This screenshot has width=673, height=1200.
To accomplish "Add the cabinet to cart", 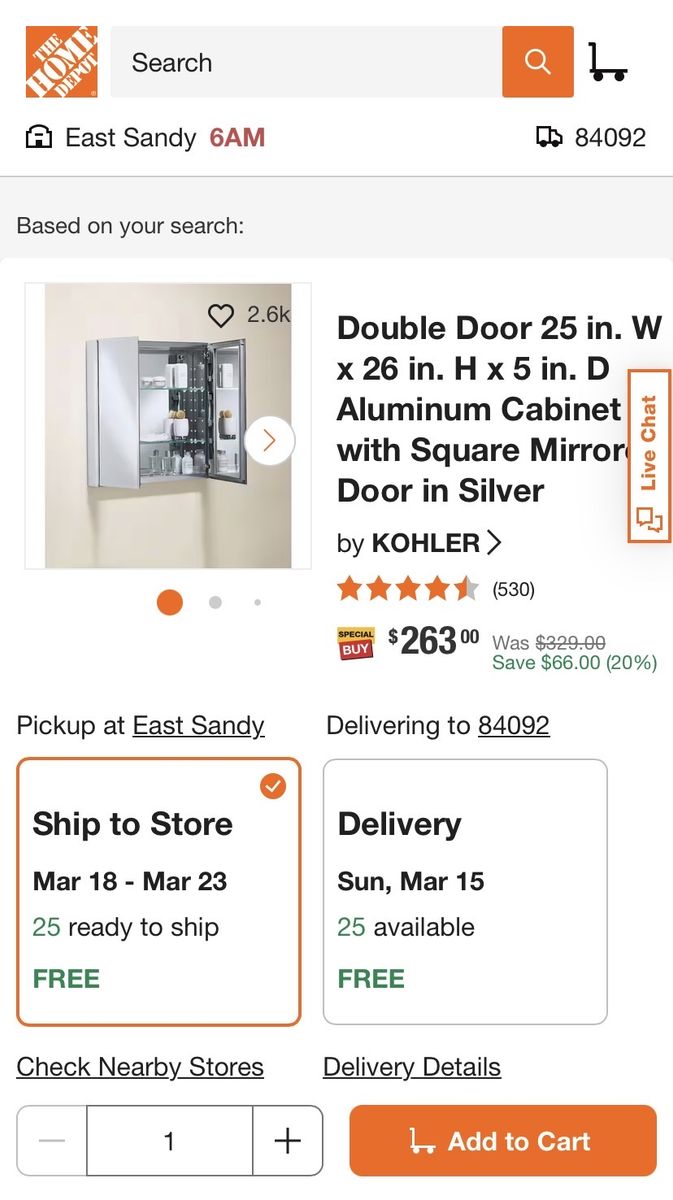I will pos(503,1141).
